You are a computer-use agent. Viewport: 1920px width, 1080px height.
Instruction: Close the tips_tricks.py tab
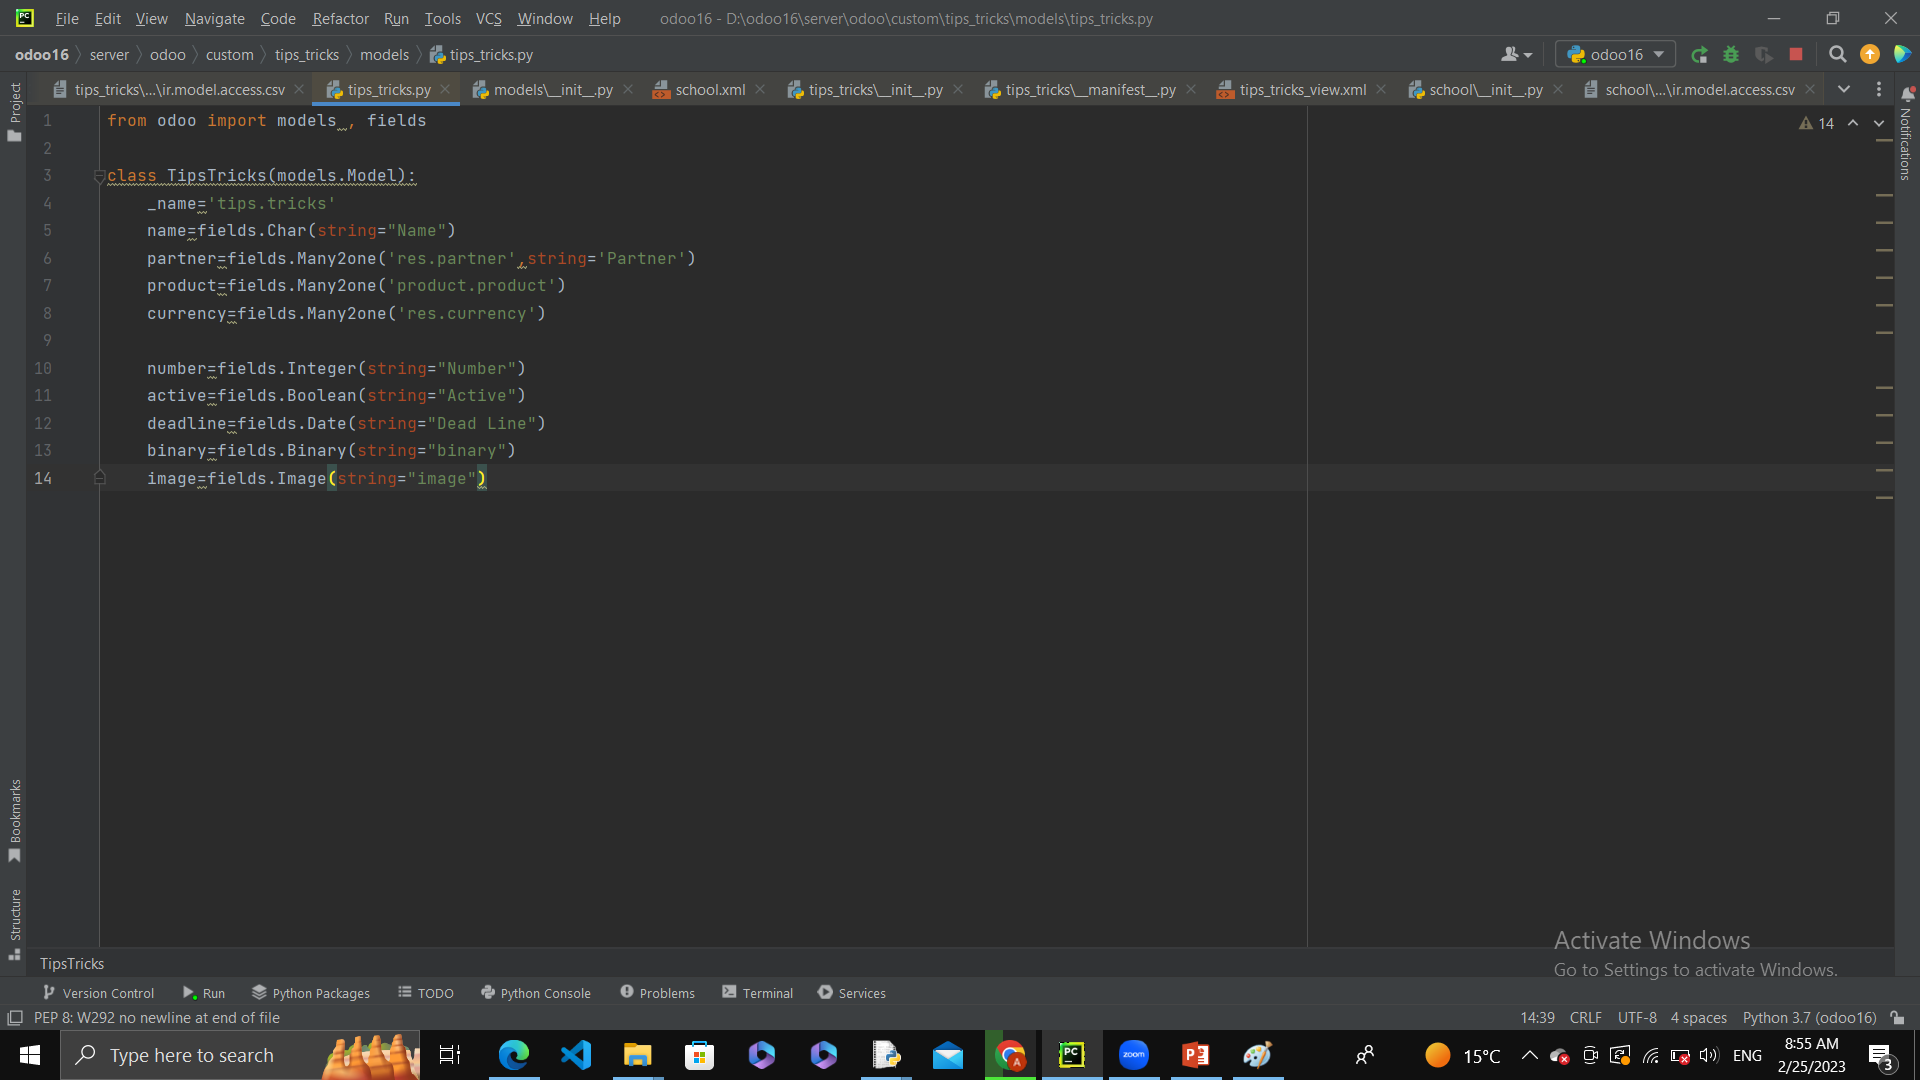(x=445, y=90)
